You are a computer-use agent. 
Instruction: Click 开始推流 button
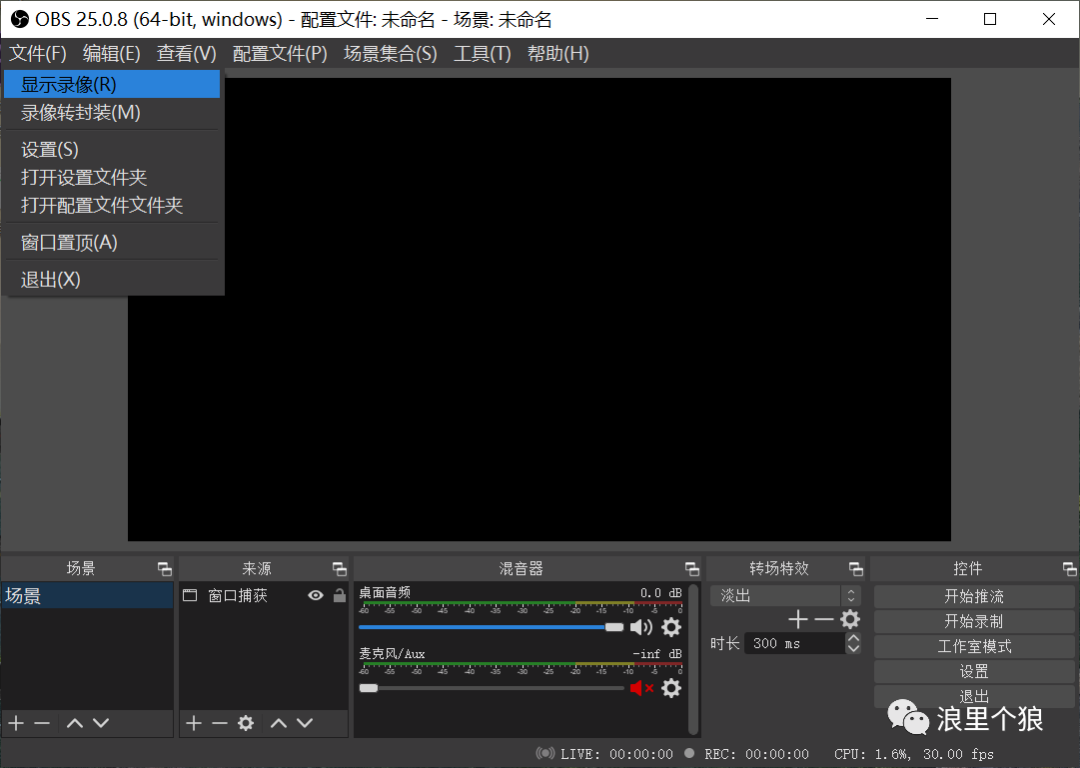point(974,596)
